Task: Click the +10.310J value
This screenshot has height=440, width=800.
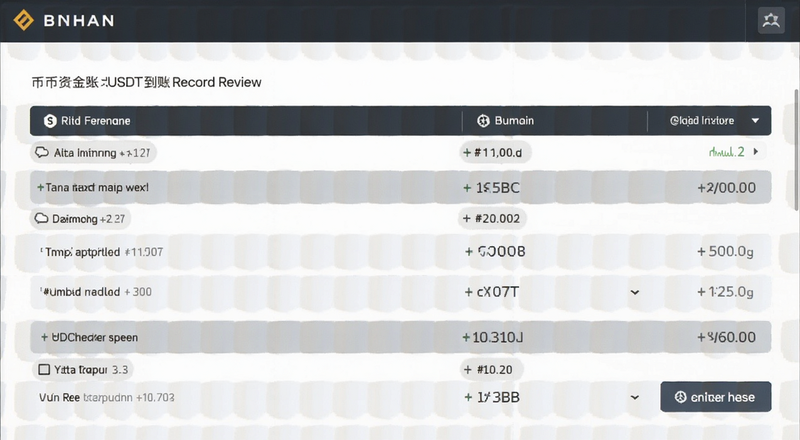Action: coord(492,337)
